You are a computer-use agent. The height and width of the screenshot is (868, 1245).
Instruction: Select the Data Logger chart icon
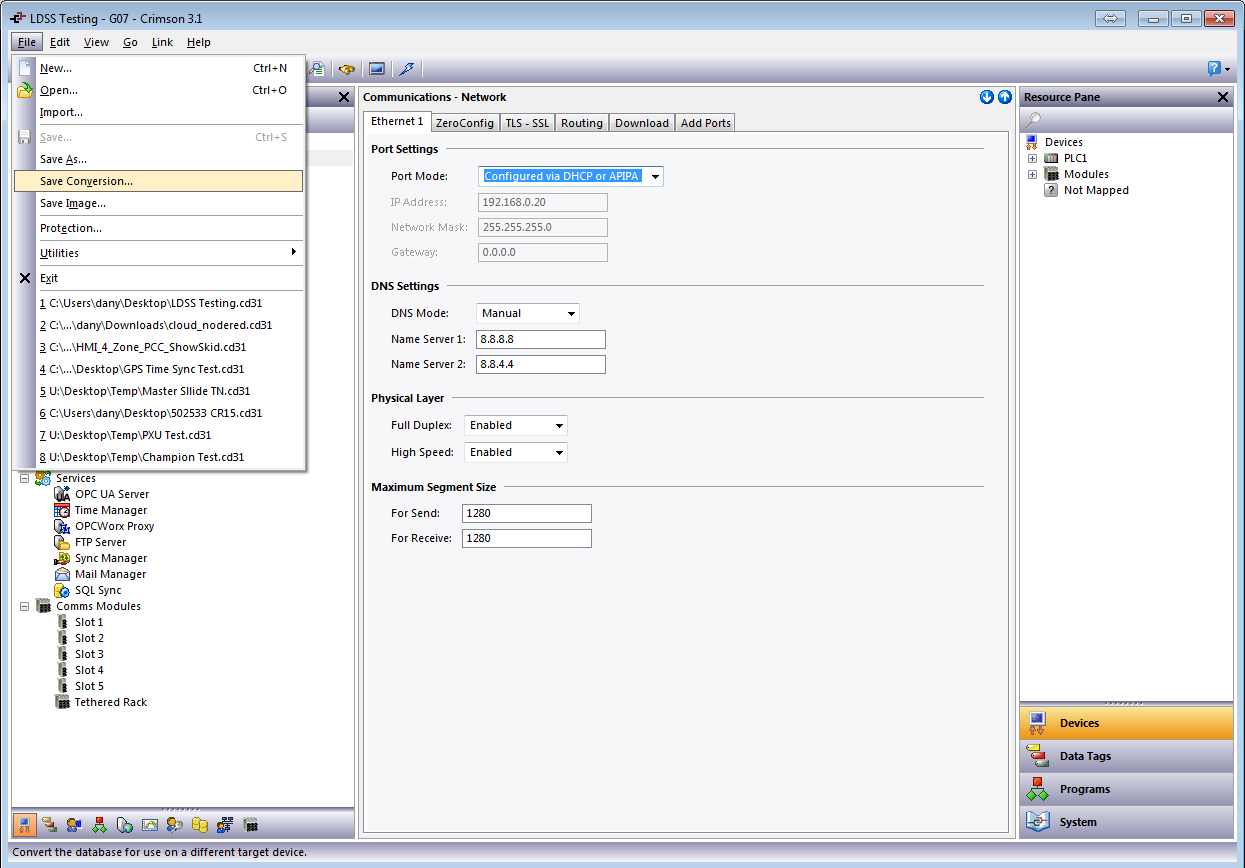(150, 825)
